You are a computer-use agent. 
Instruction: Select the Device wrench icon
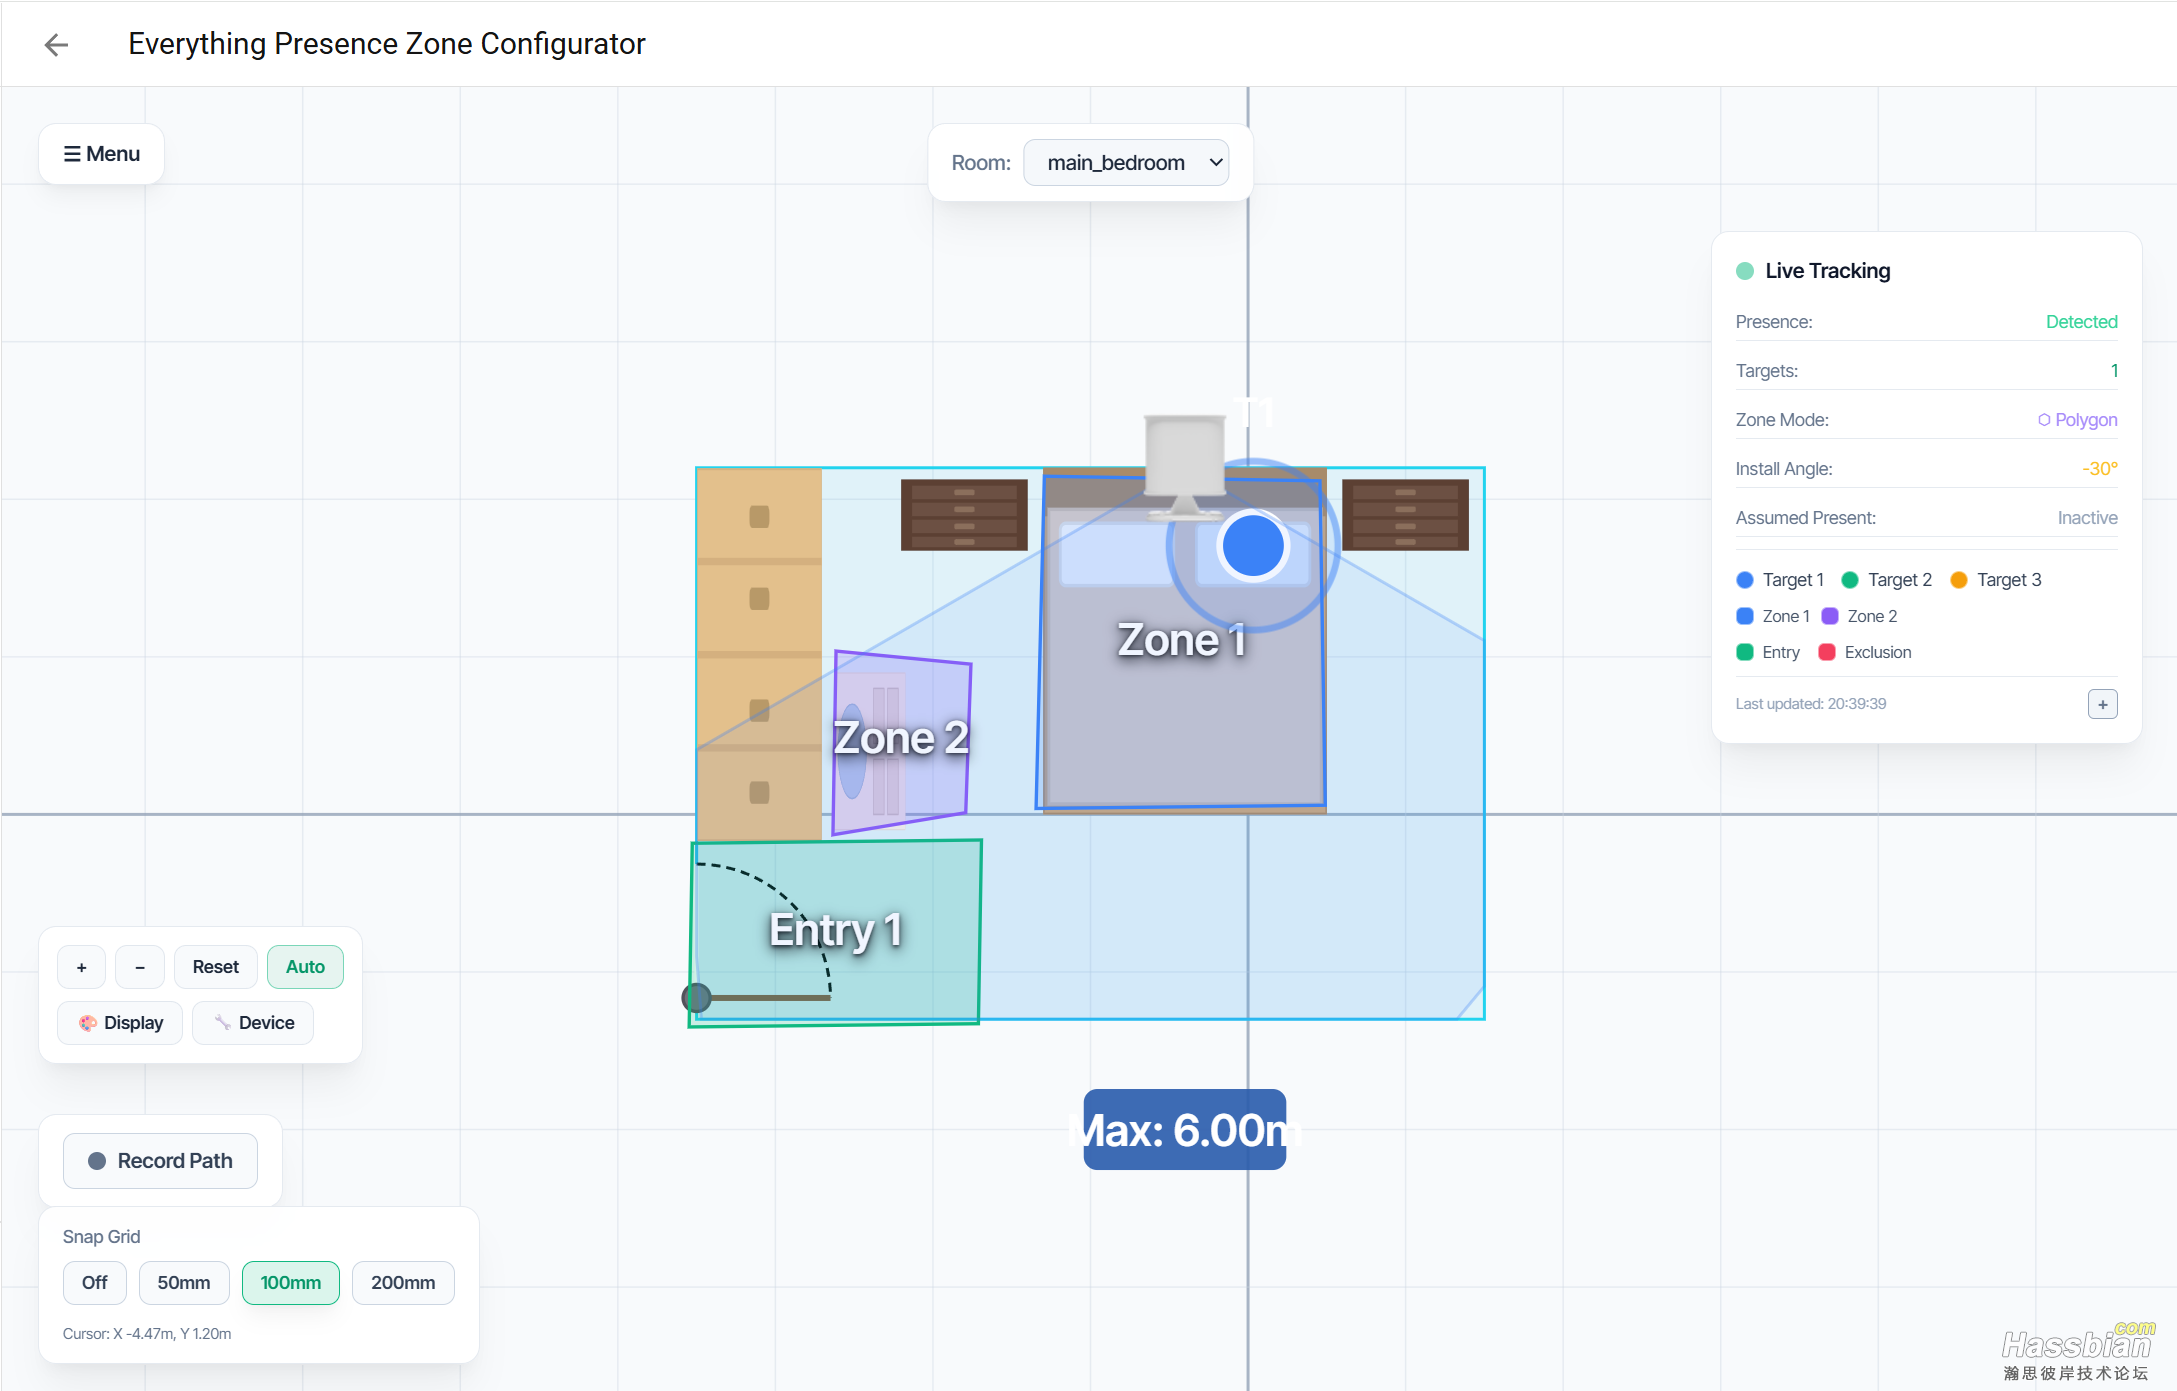pos(222,1022)
